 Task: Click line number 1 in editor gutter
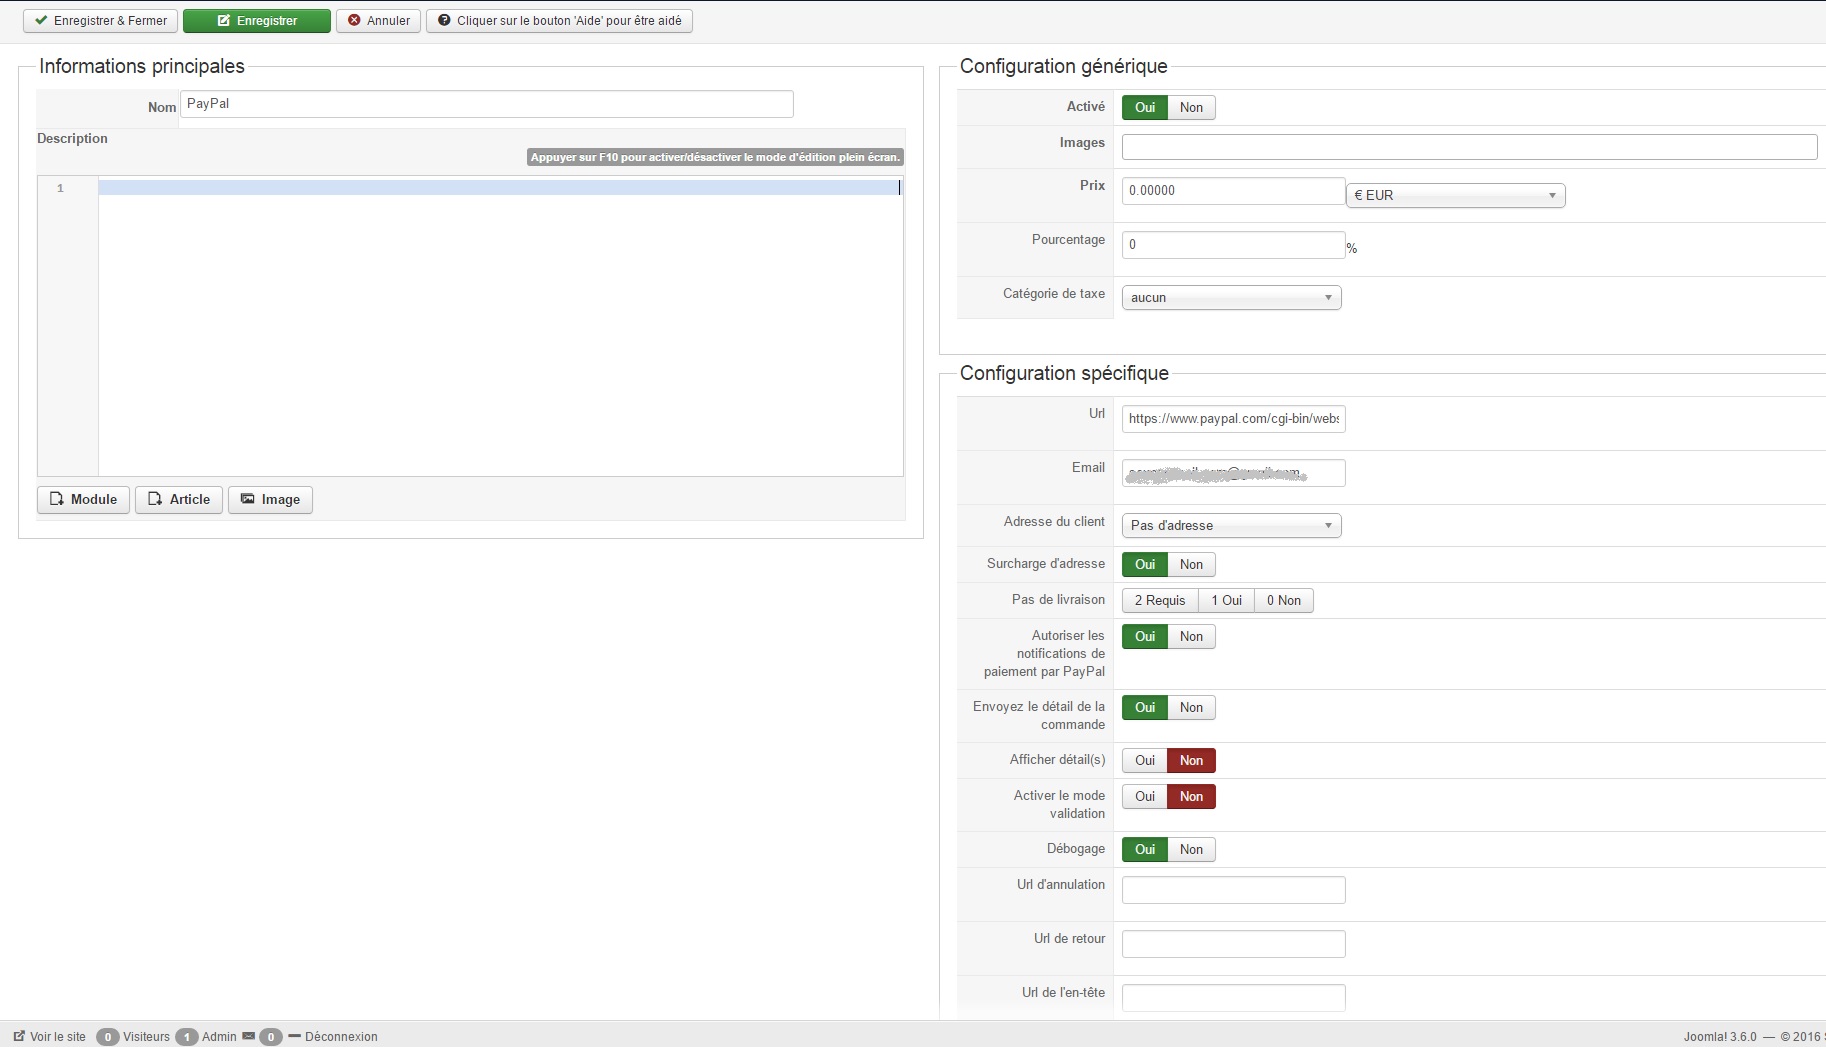(x=60, y=188)
